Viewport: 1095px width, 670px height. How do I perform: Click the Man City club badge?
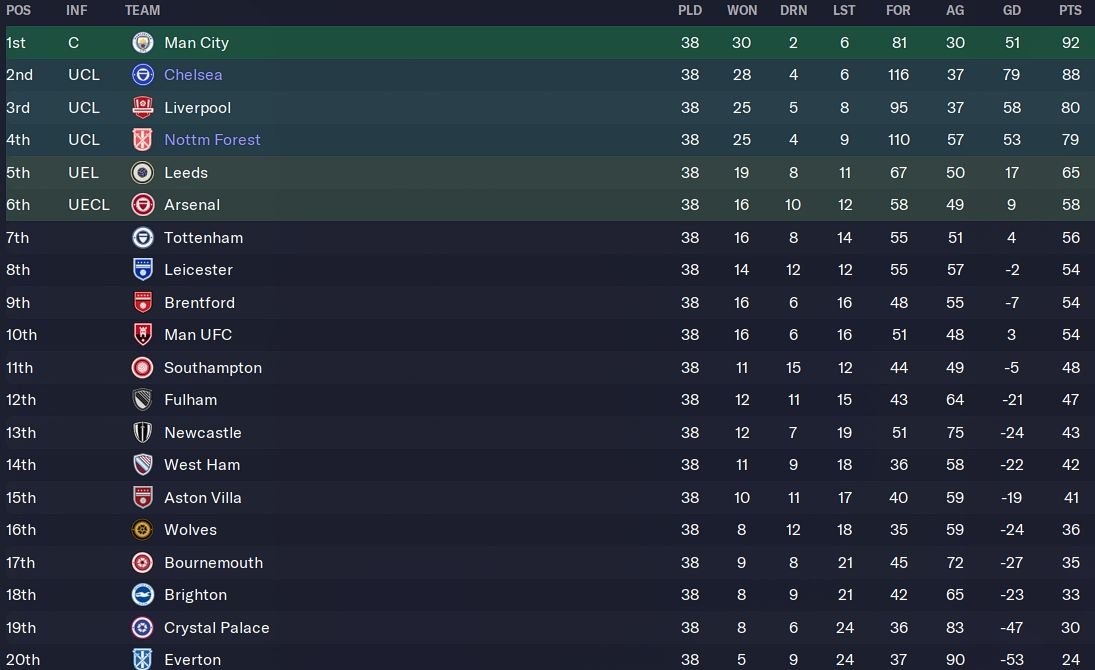[x=142, y=43]
